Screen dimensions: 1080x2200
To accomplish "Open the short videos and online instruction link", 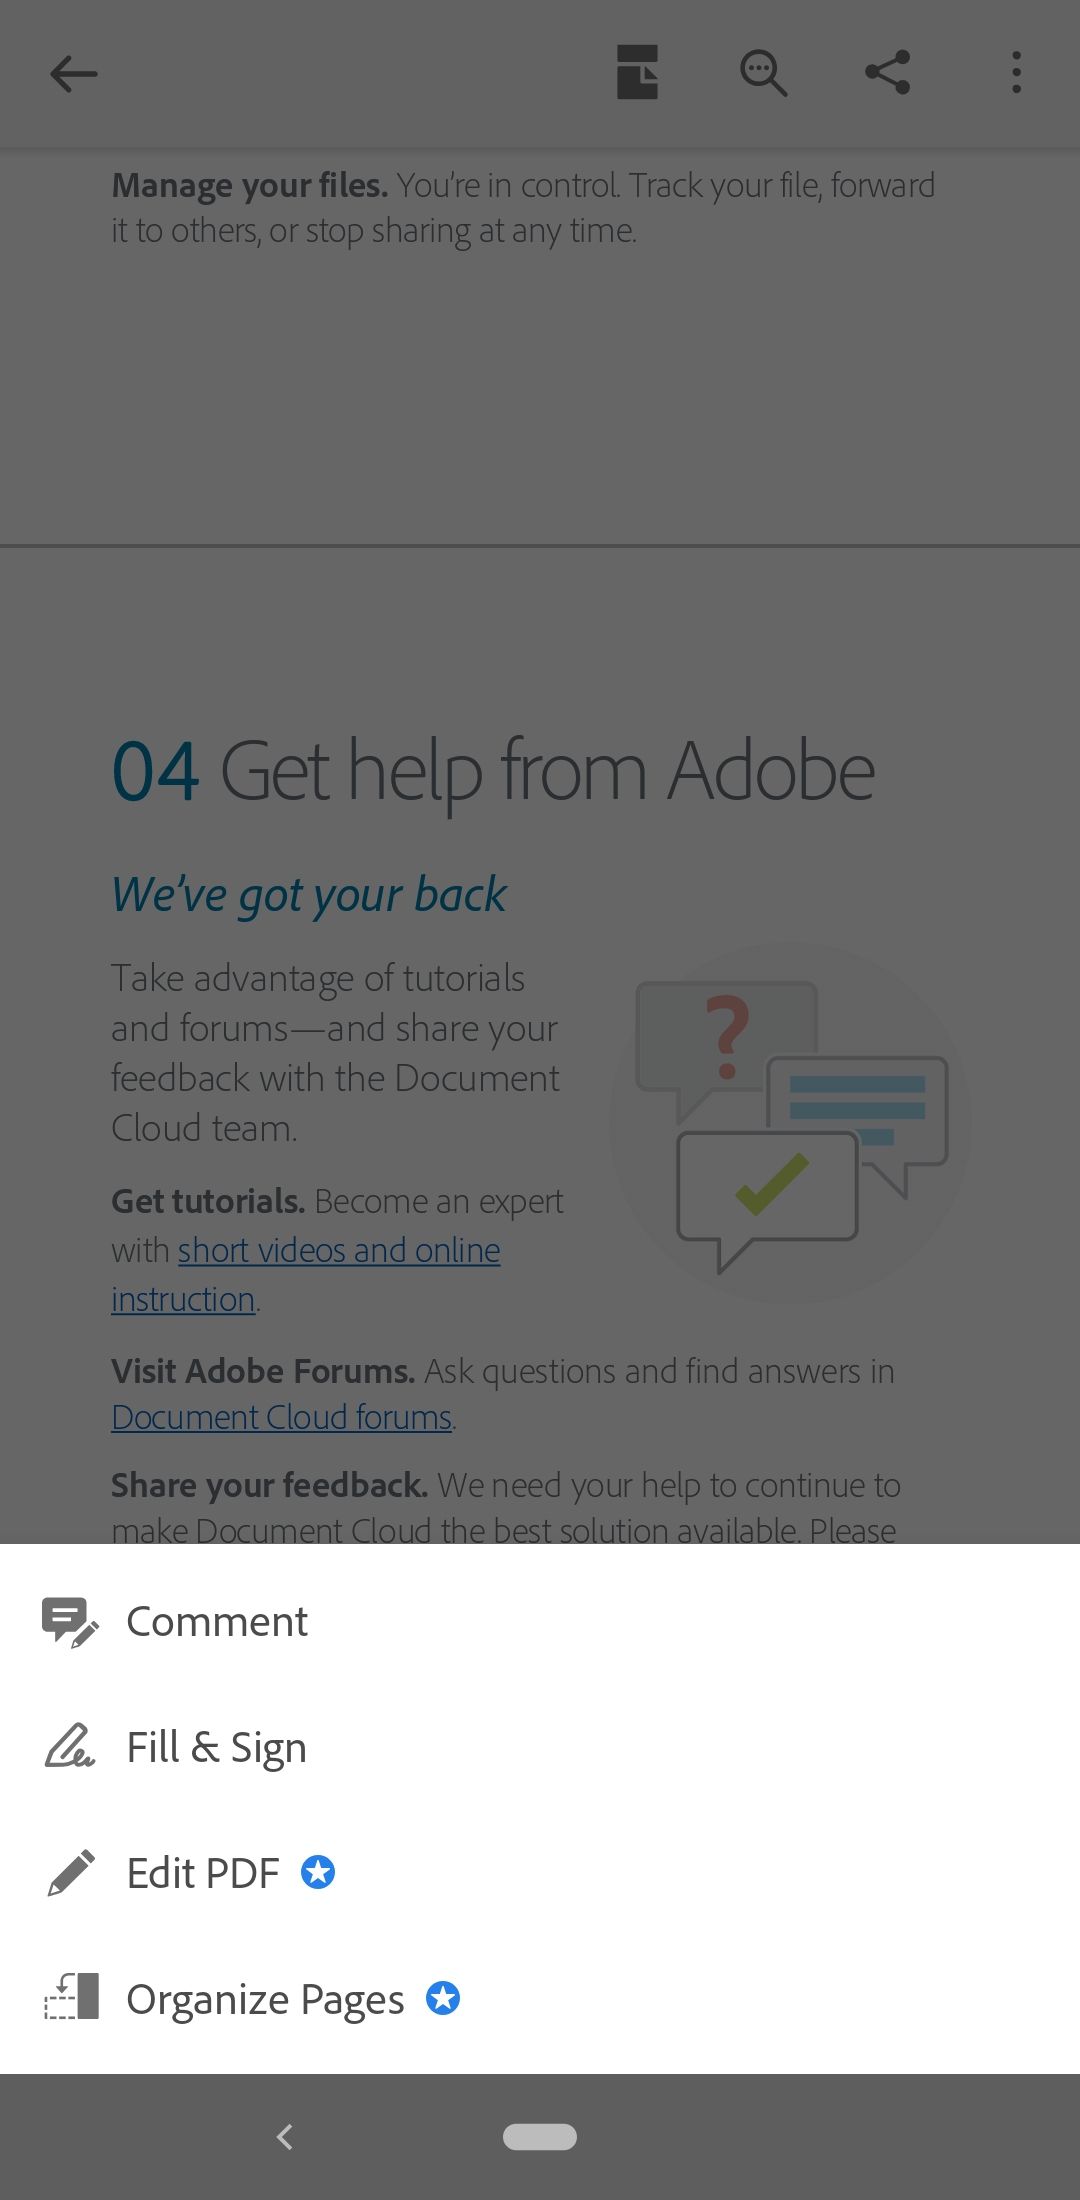I will point(338,1250).
